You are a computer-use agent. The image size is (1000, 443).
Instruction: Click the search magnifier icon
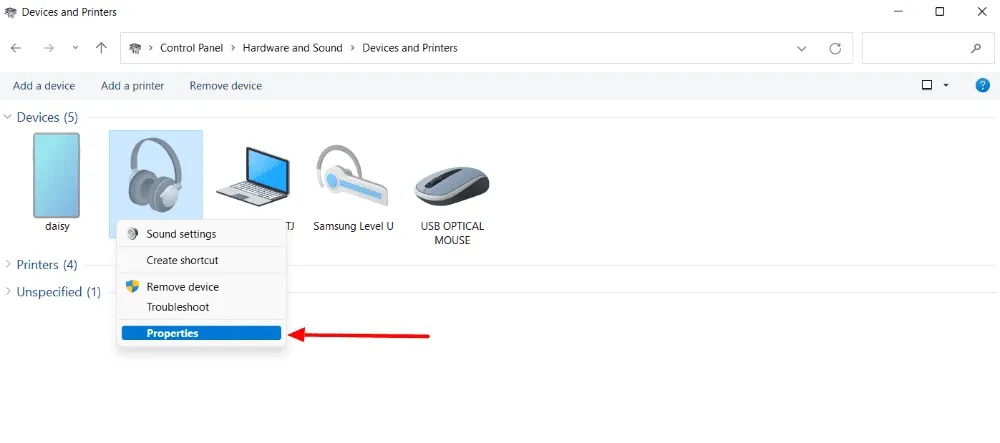tap(976, 48)
